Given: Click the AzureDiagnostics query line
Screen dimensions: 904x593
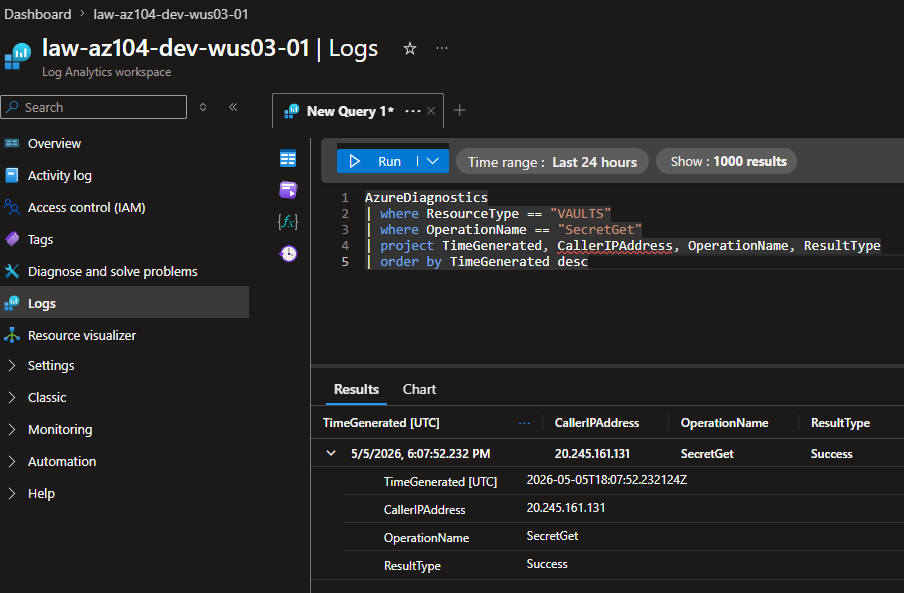Looking at the screenshot, I should point(426,197).
